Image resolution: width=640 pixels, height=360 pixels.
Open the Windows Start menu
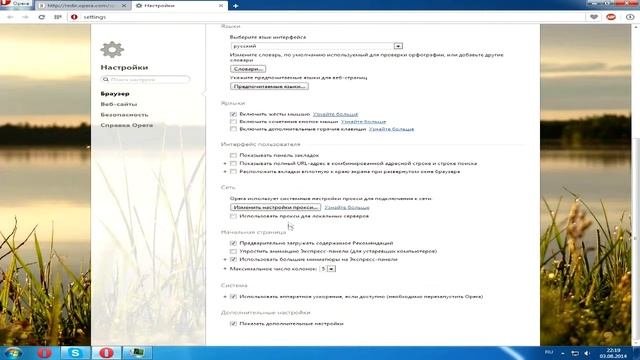click(13, 353)
